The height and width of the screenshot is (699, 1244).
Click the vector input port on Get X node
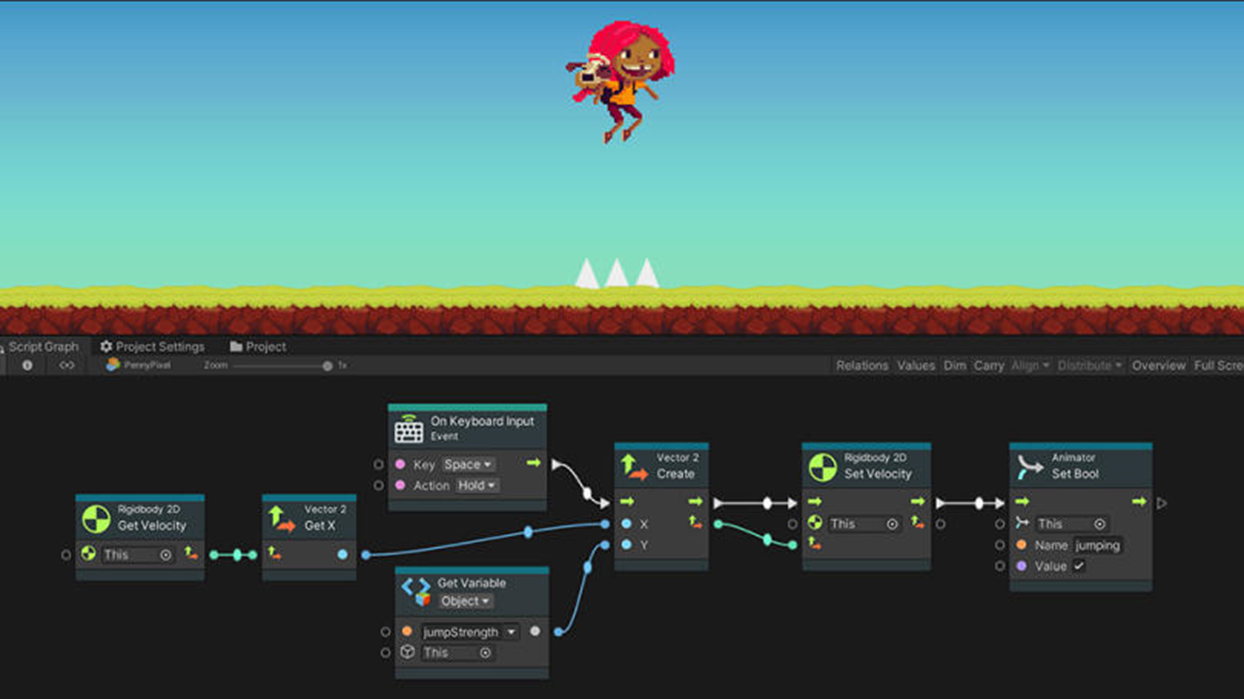(x=275, y=553)
